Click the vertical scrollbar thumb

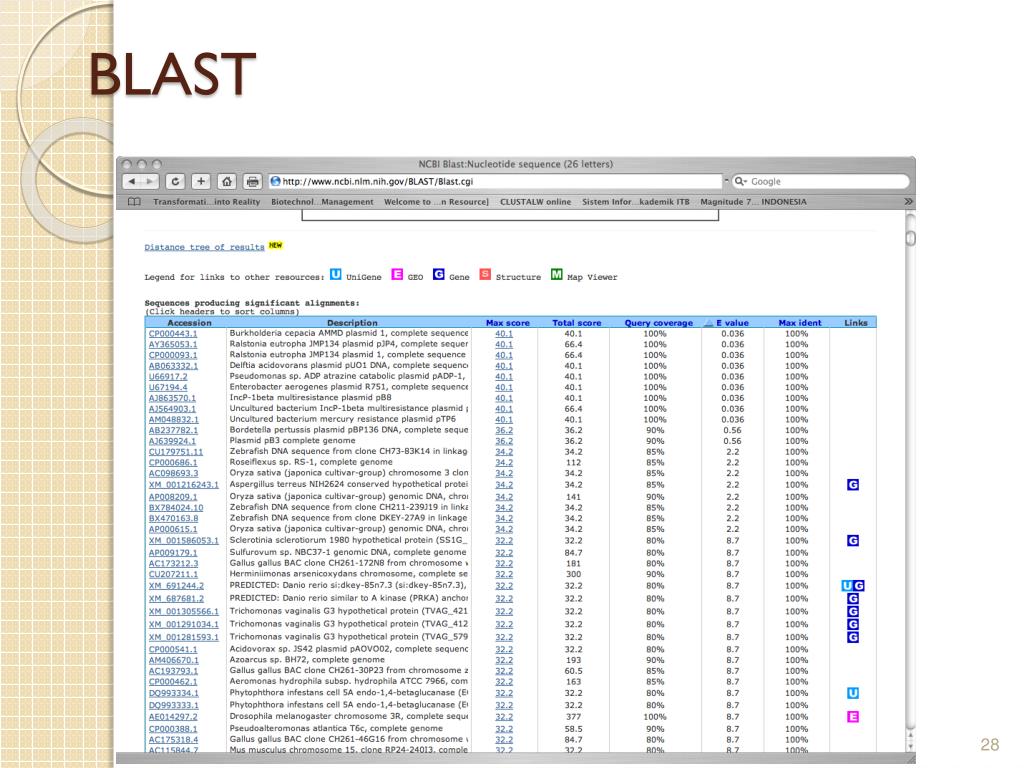(910, 238)
